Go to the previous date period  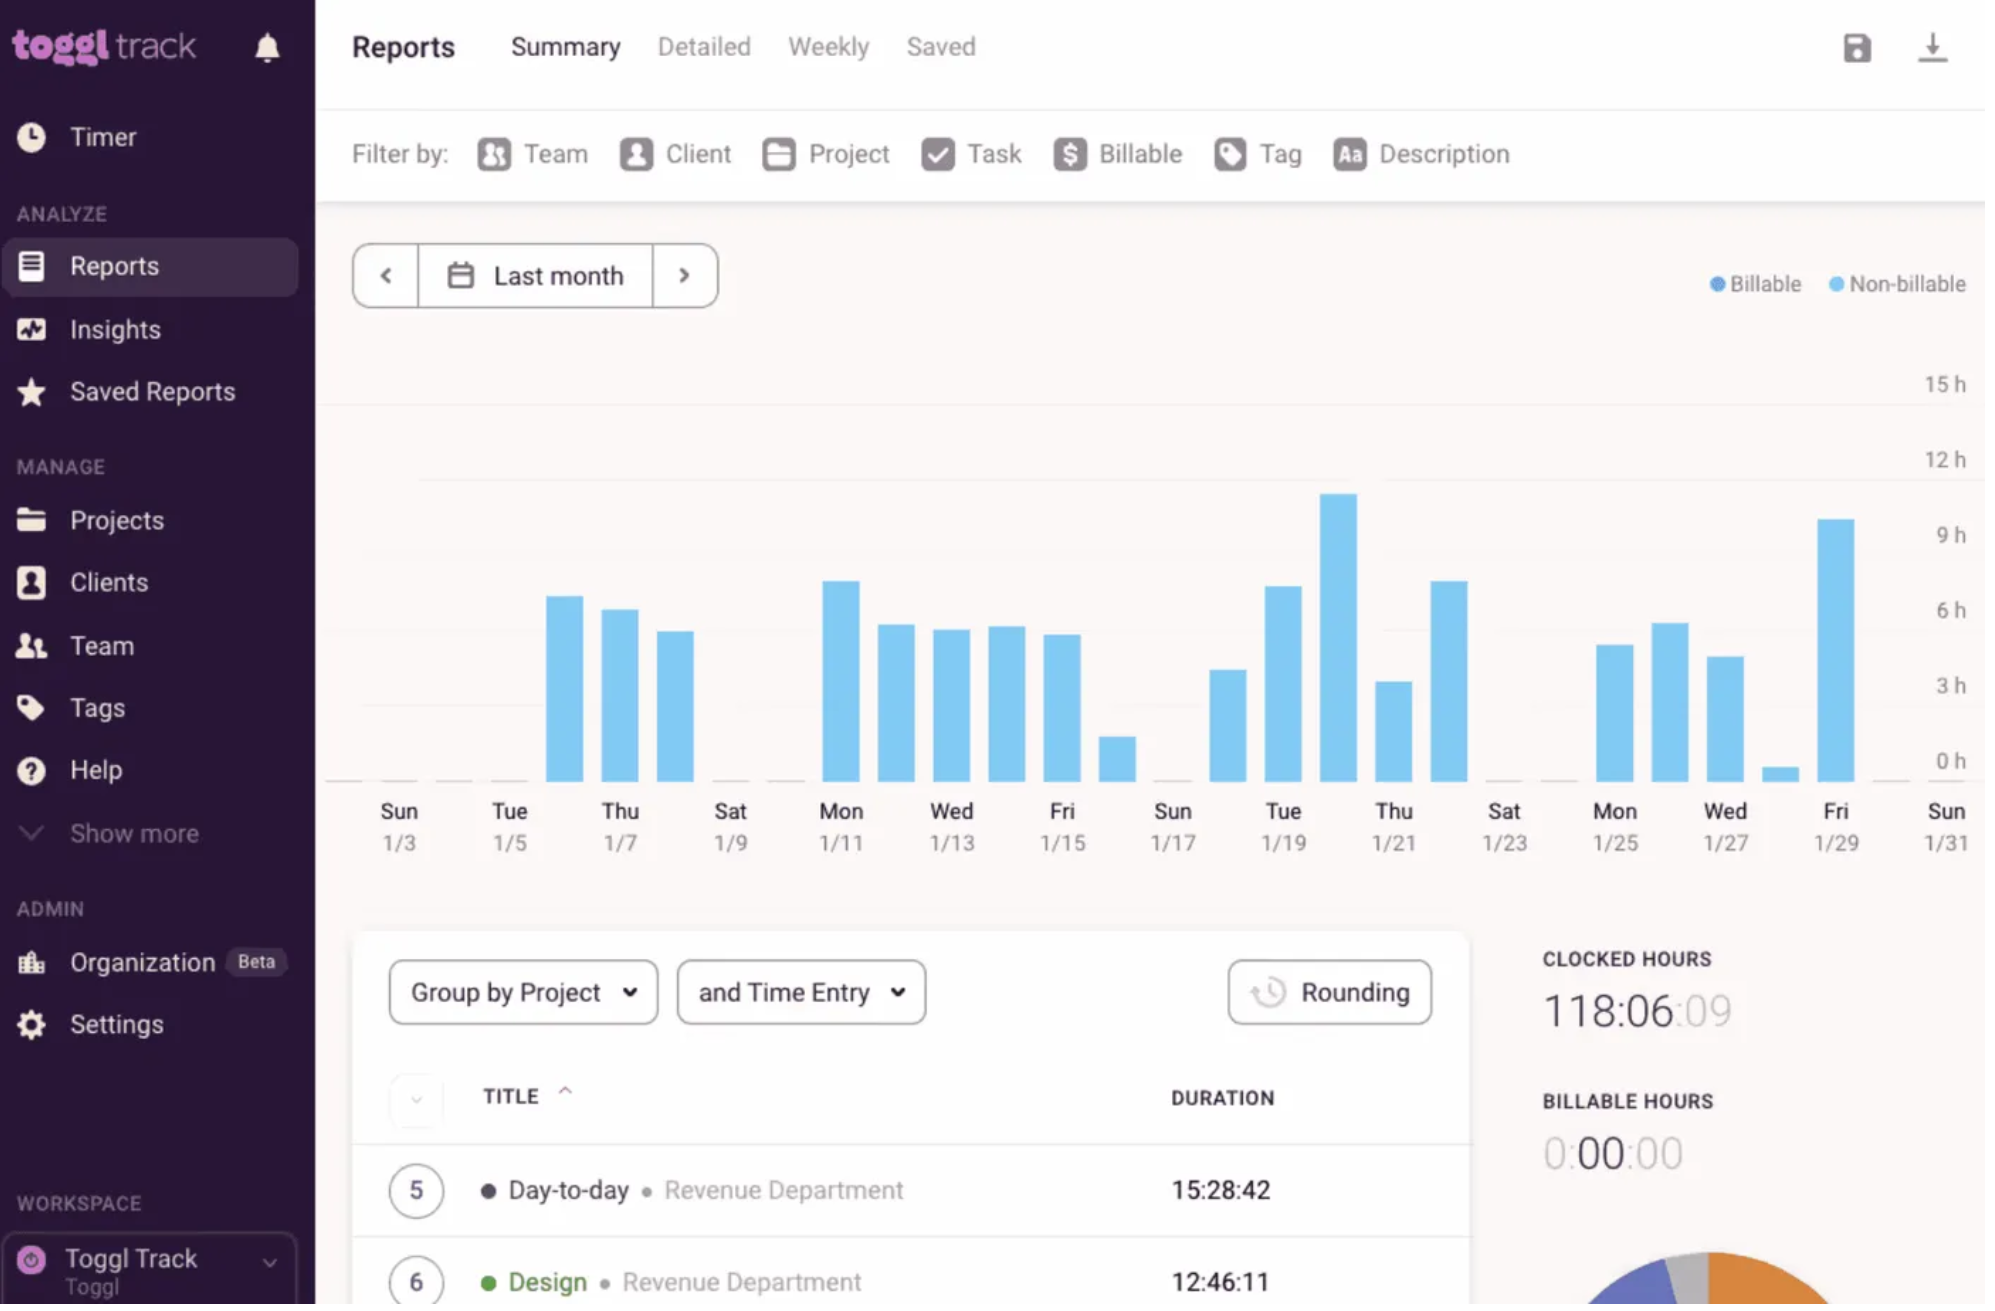click(x=386, y=276)
